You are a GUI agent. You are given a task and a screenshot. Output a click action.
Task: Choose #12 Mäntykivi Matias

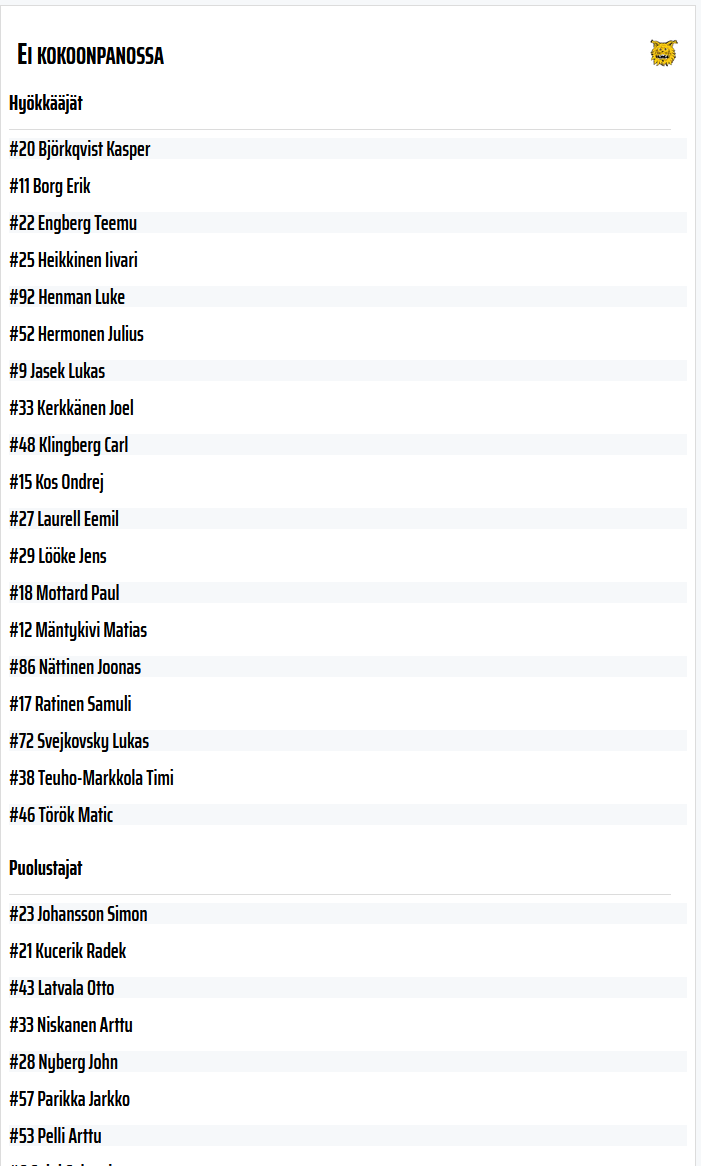[78, 630]
